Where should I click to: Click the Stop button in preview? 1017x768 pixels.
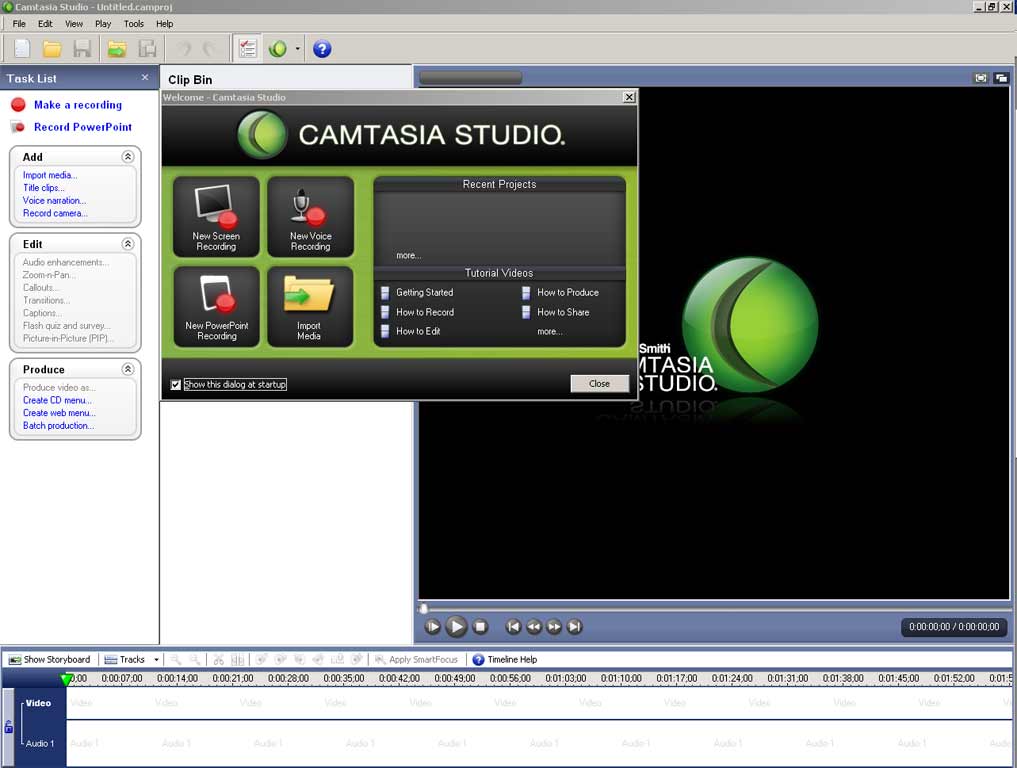[480, 627]
